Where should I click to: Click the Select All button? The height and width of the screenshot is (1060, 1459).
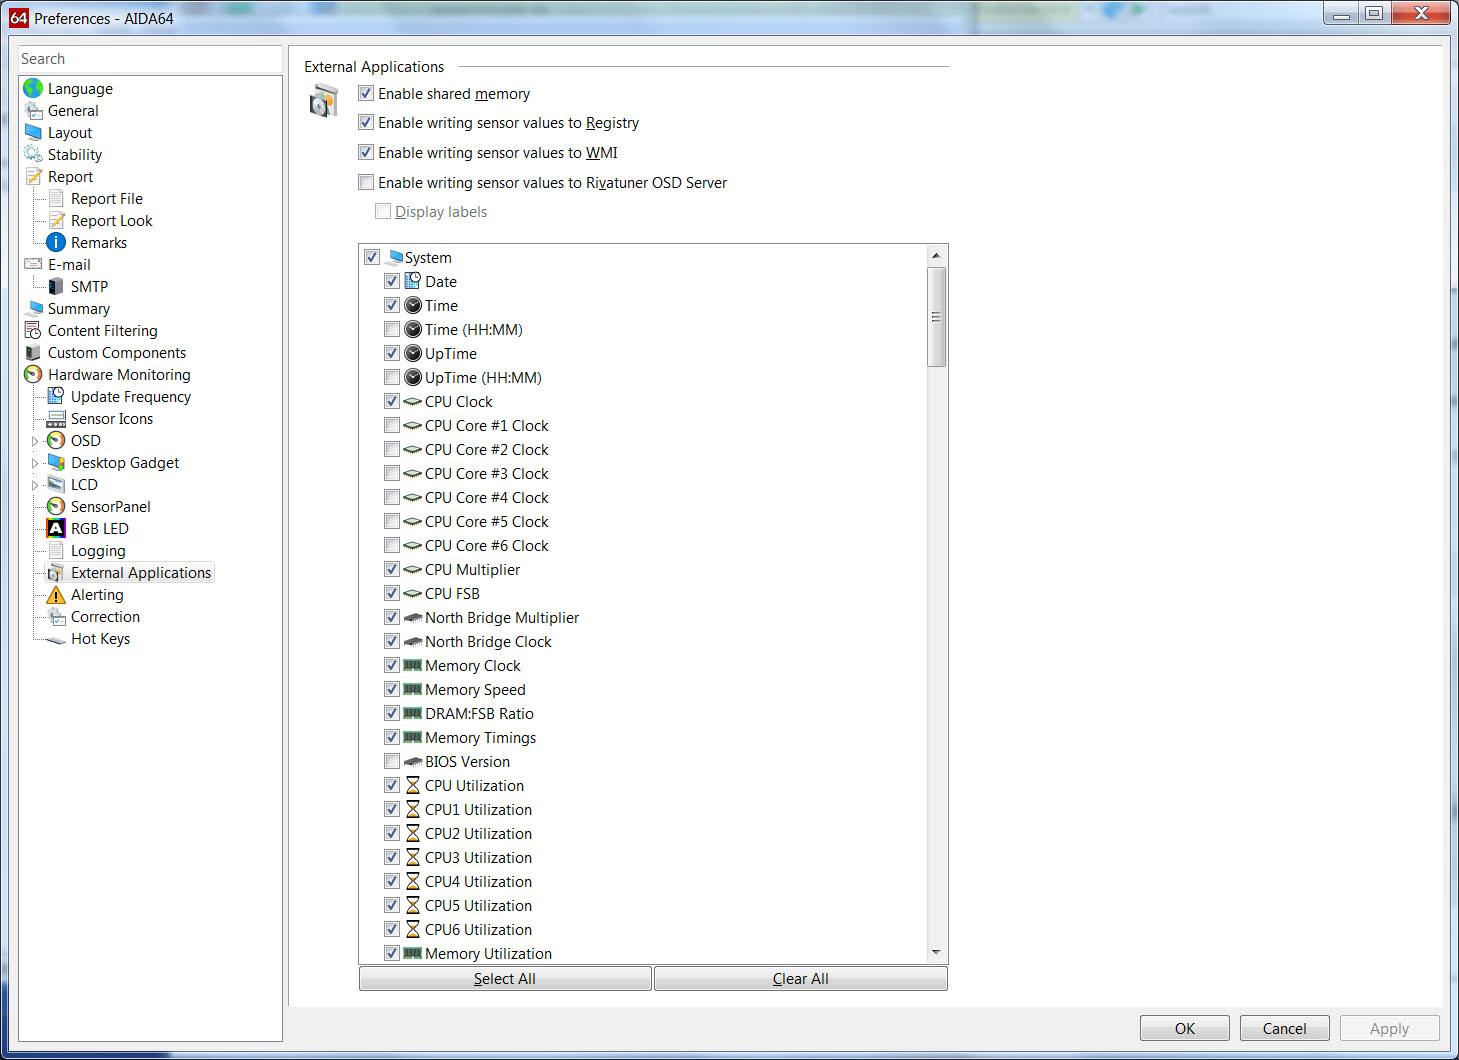tap(505, 979)
